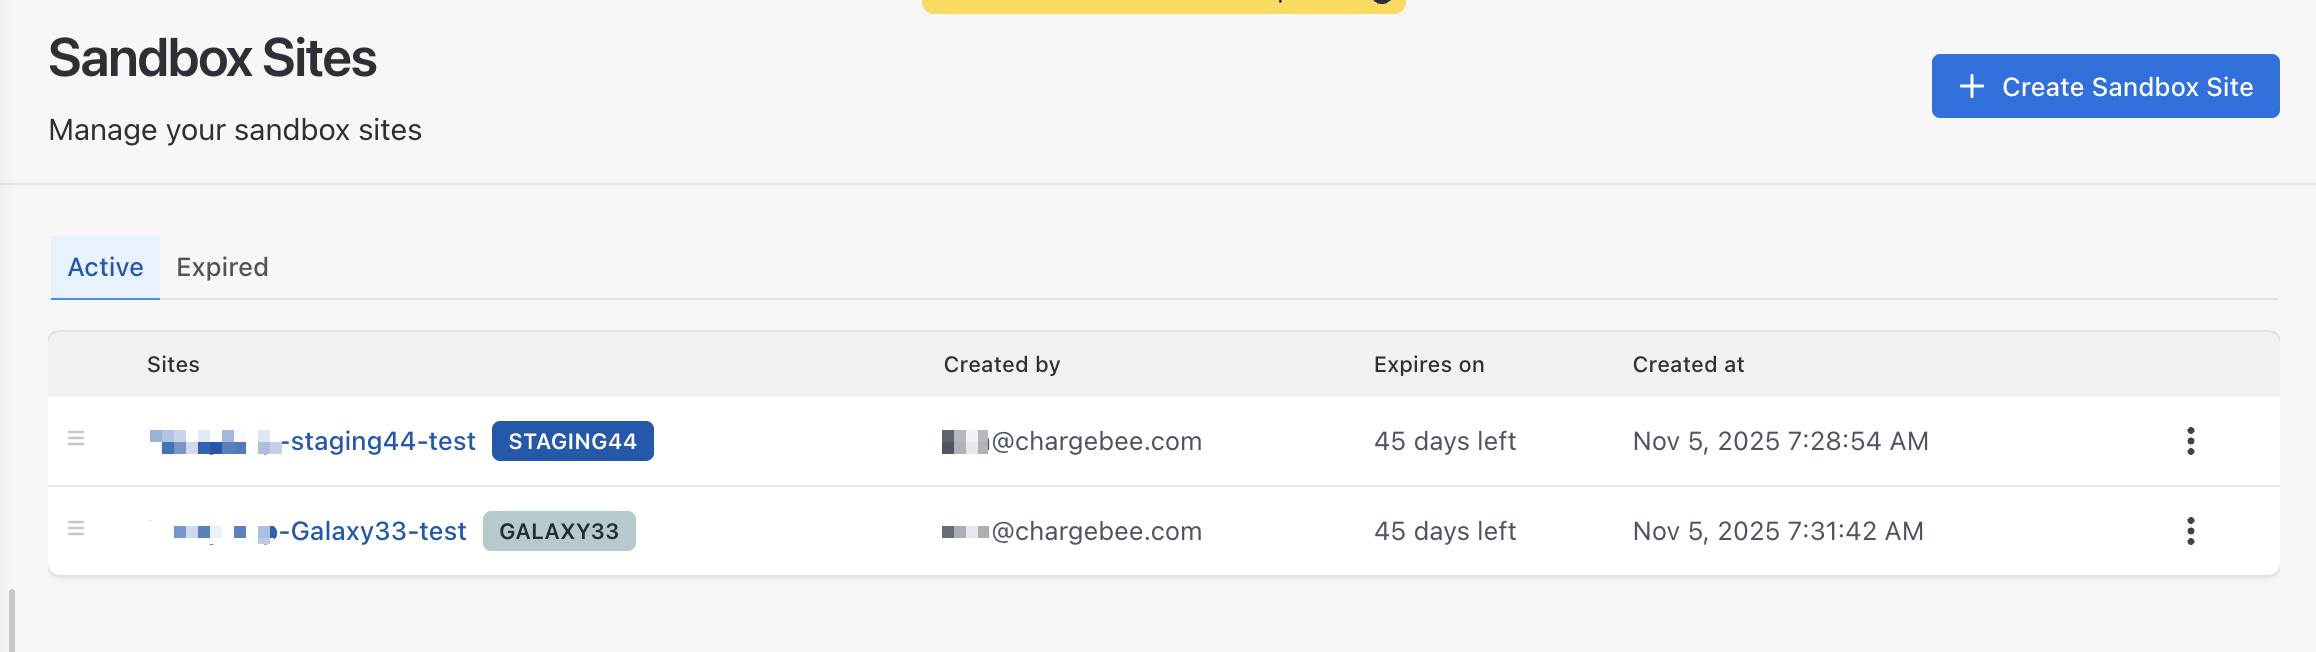Switch to the Active tab
This screenshot has height=652, width=2316.
coord(105,267)
